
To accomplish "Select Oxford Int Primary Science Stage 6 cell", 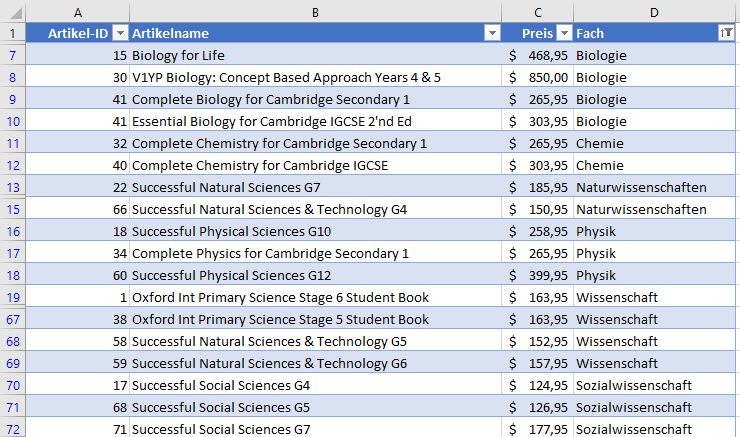I will 315,297.
